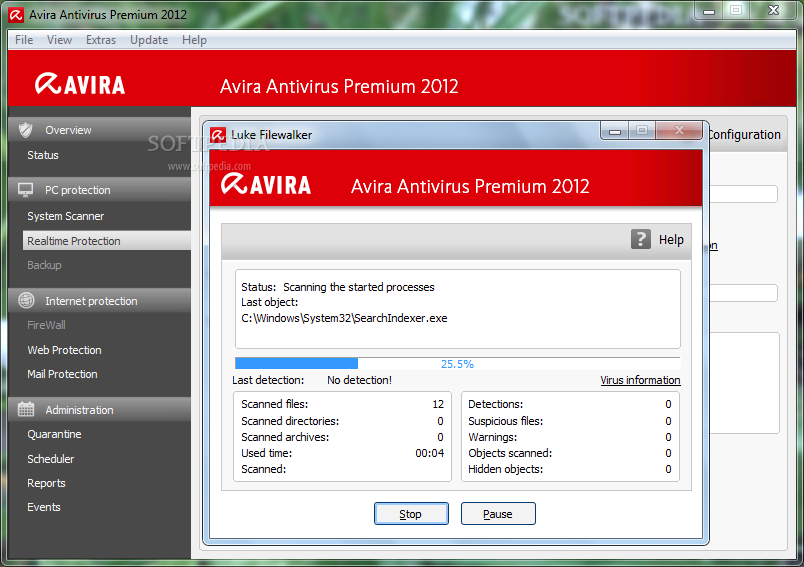Select FireWall in the sidebar
The width and height of the screenshot is (804, 567).
click(46, 325)
